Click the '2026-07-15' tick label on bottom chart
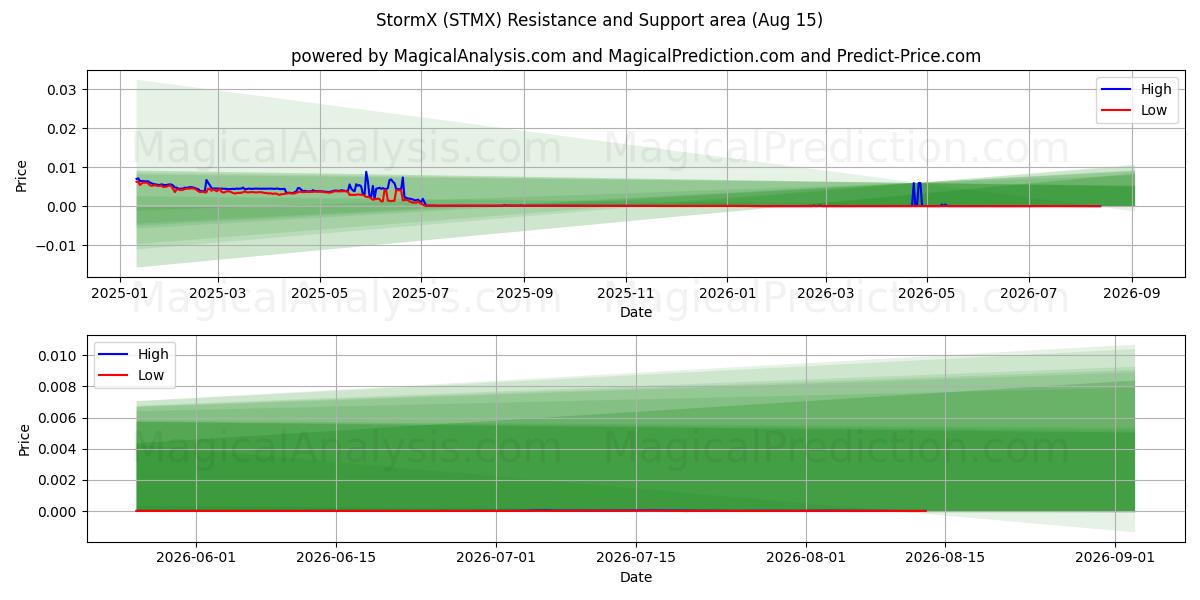Screen dimensions: 1200x600 click(636, 558)
